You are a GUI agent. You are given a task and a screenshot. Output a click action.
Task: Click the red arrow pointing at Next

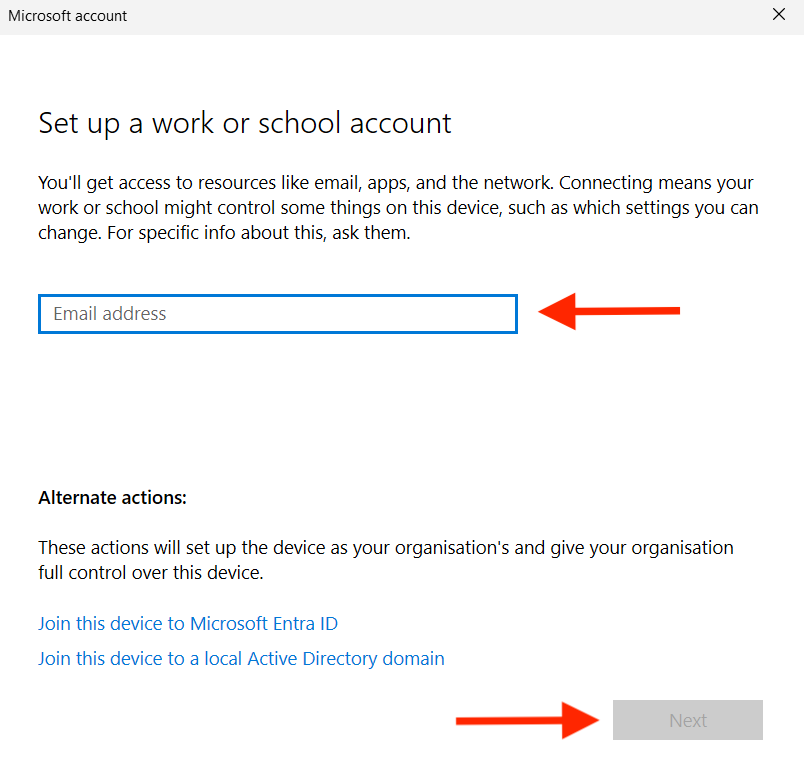tap(527, 720)
